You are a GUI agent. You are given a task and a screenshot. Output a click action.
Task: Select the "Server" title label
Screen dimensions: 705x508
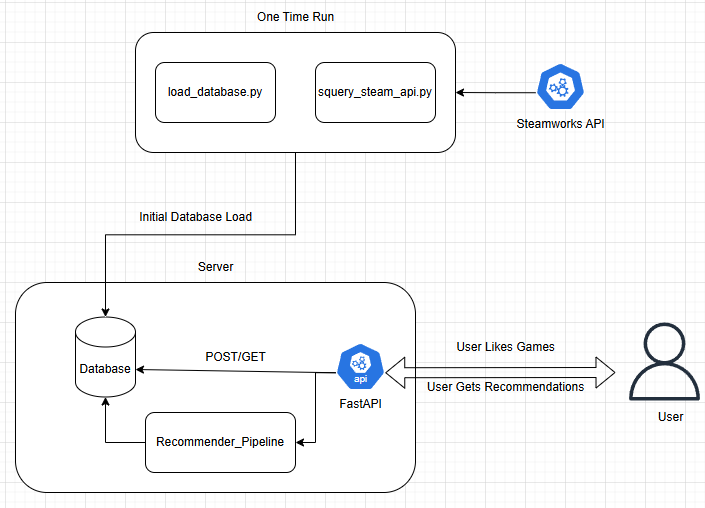(214, 267)
